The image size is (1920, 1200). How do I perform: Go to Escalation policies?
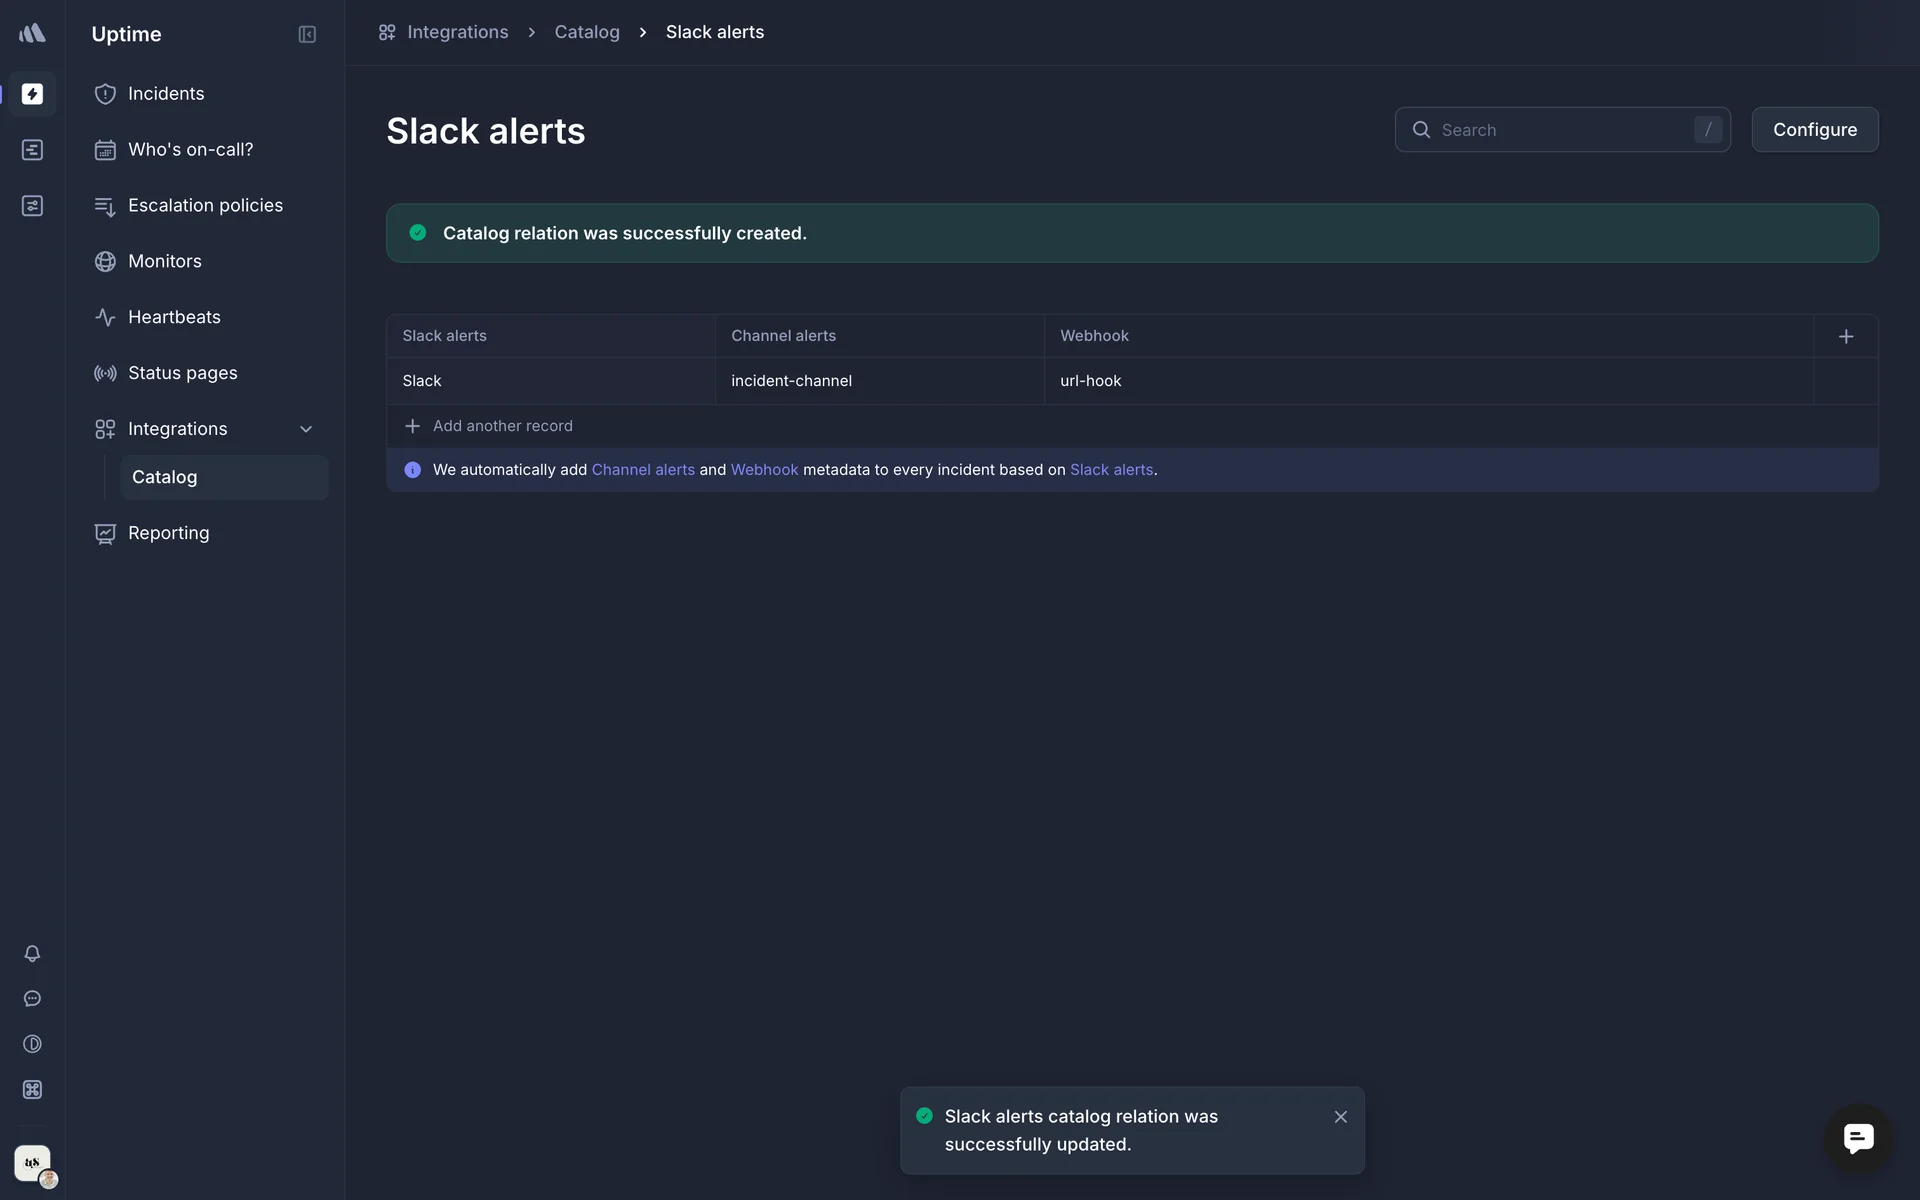pos(205,205)
